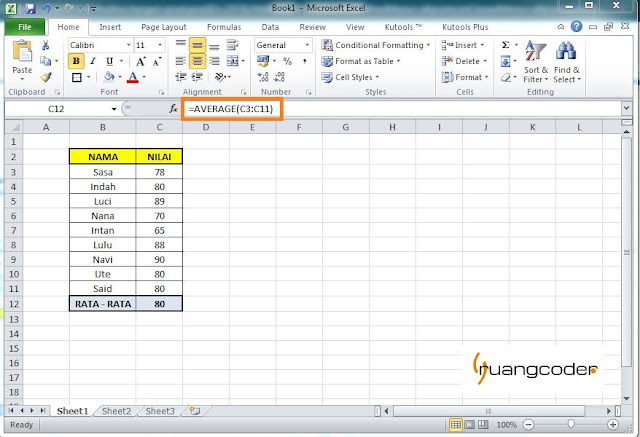
Task: Set Top Align vertical alignment
Action: click(180, 44)
